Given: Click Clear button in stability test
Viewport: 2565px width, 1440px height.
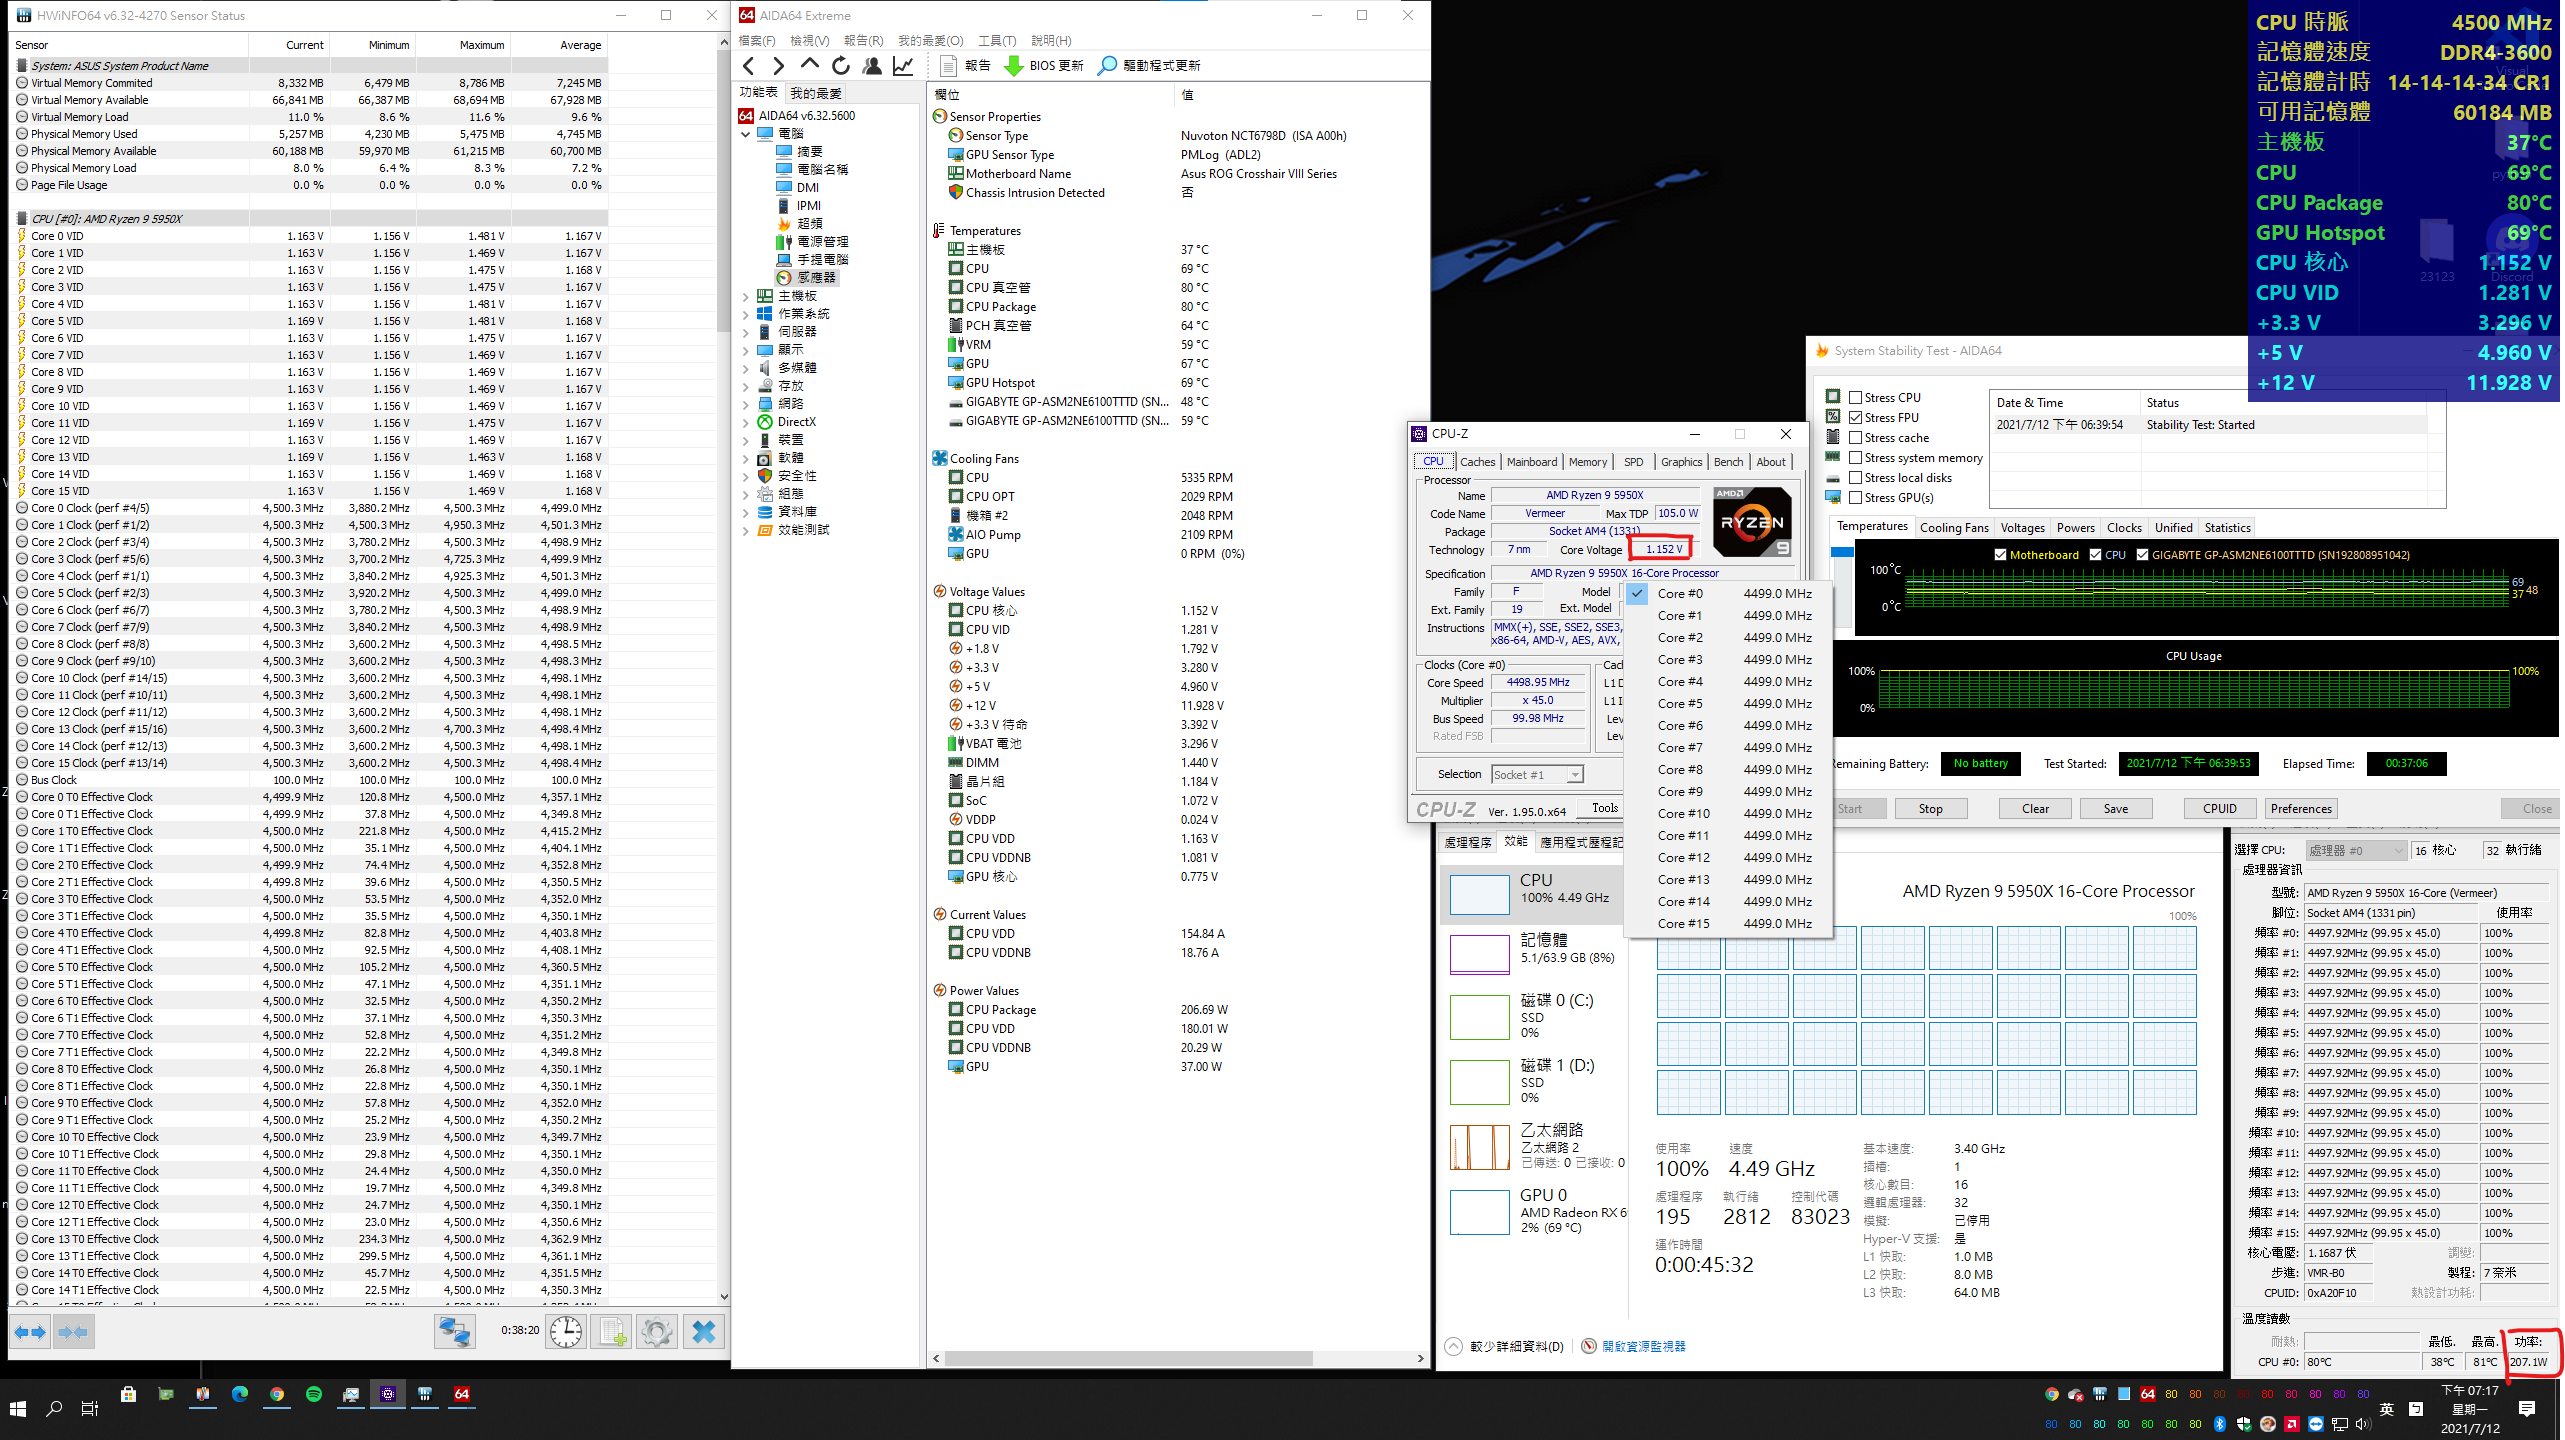Looking at the screenshot, I should [x=2035, y=808].
